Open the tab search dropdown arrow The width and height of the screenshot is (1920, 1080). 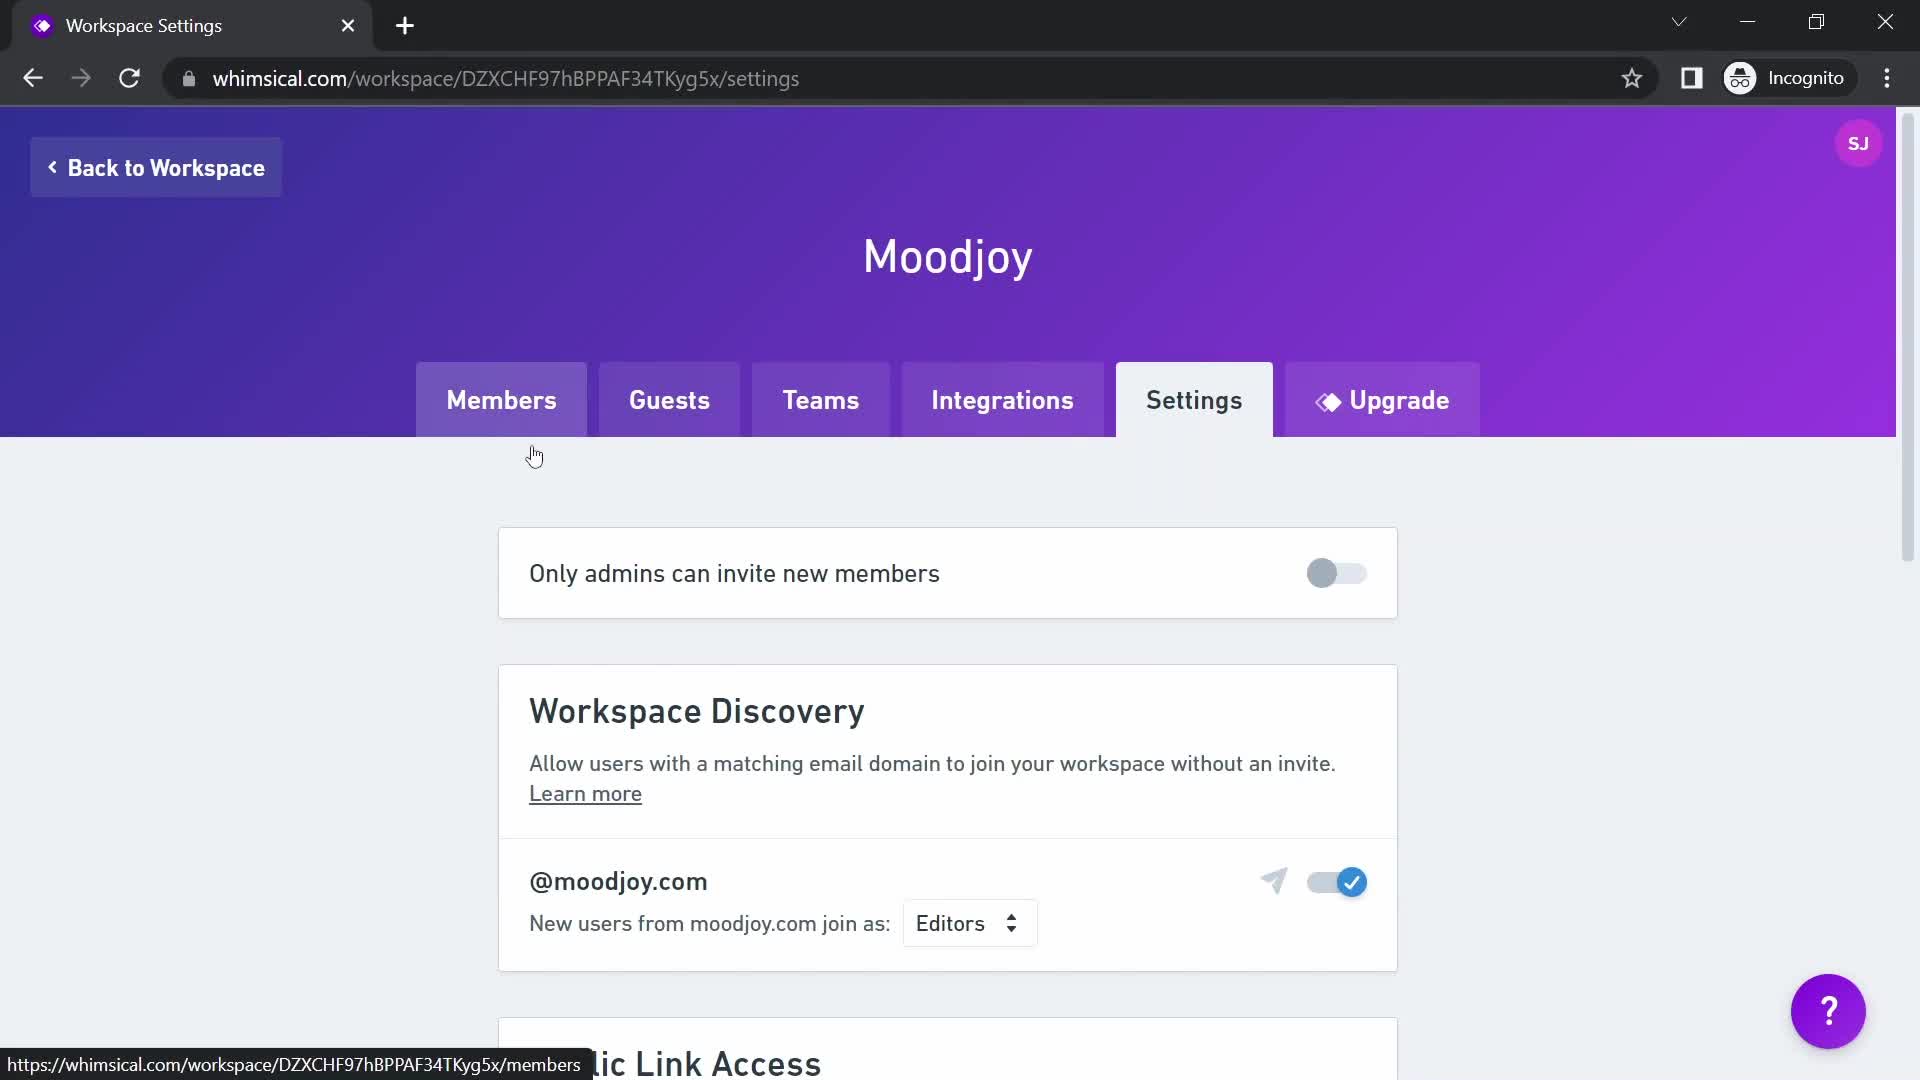(1679, 22)
